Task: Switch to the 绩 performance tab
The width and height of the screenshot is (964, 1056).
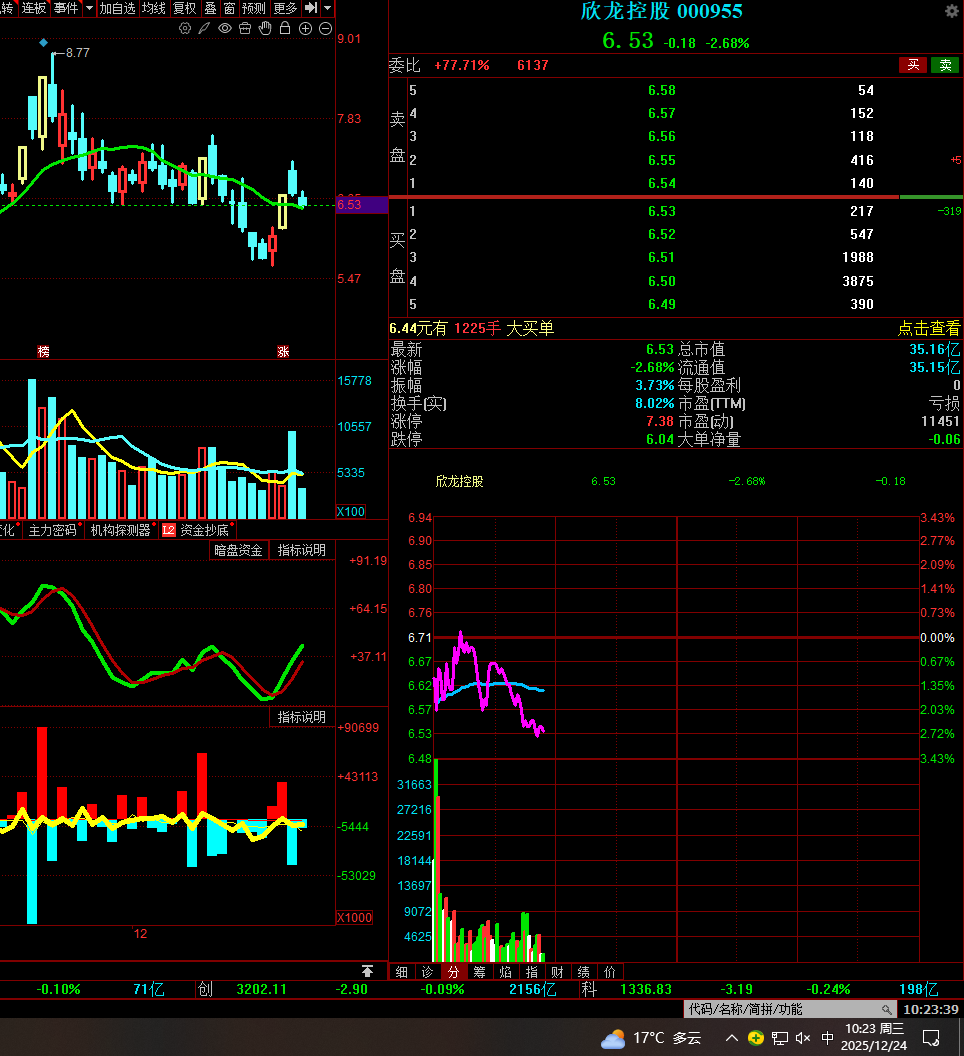Action: (x=583, y=972)
